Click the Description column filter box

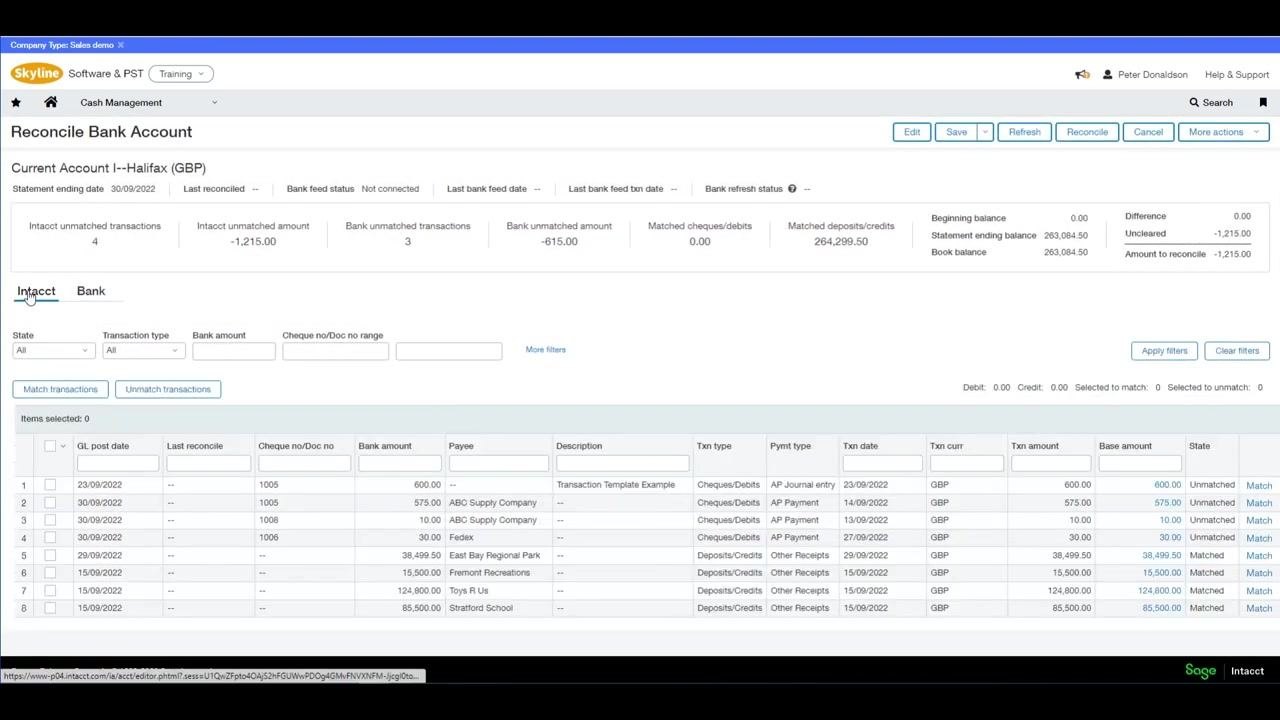[x=623, y=463]
